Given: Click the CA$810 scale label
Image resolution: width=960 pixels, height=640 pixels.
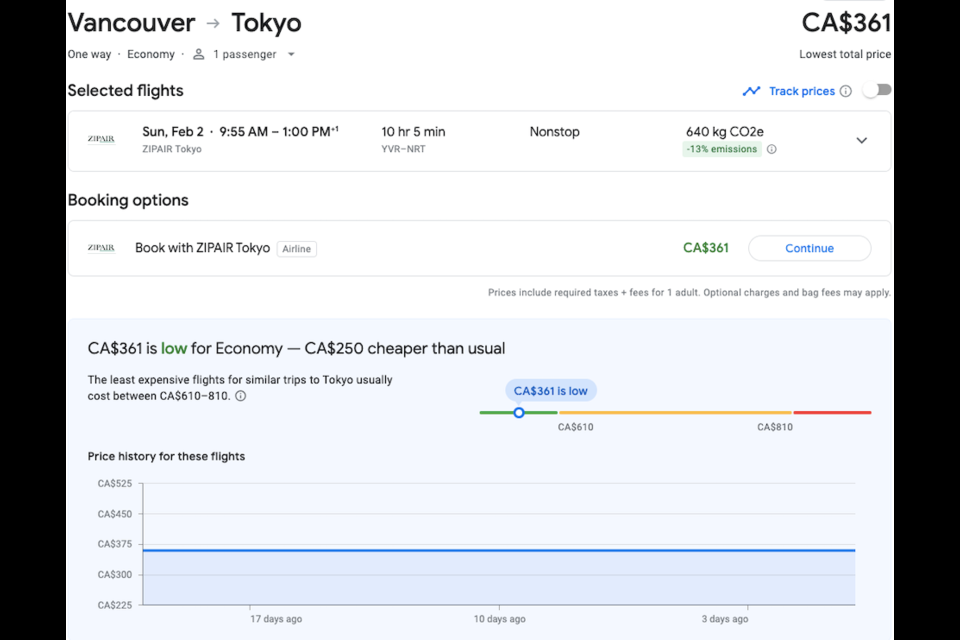Looking at the screenshot, I should [x=775, y=427].
